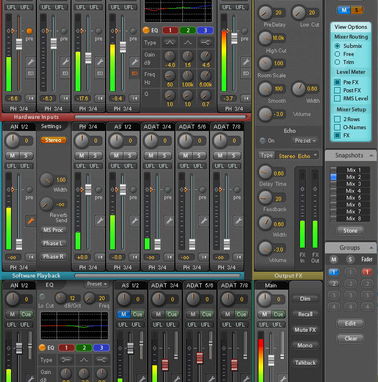Click the Dim button
Image resolution: width=378 pixels, height=382 pixels.
305,299
